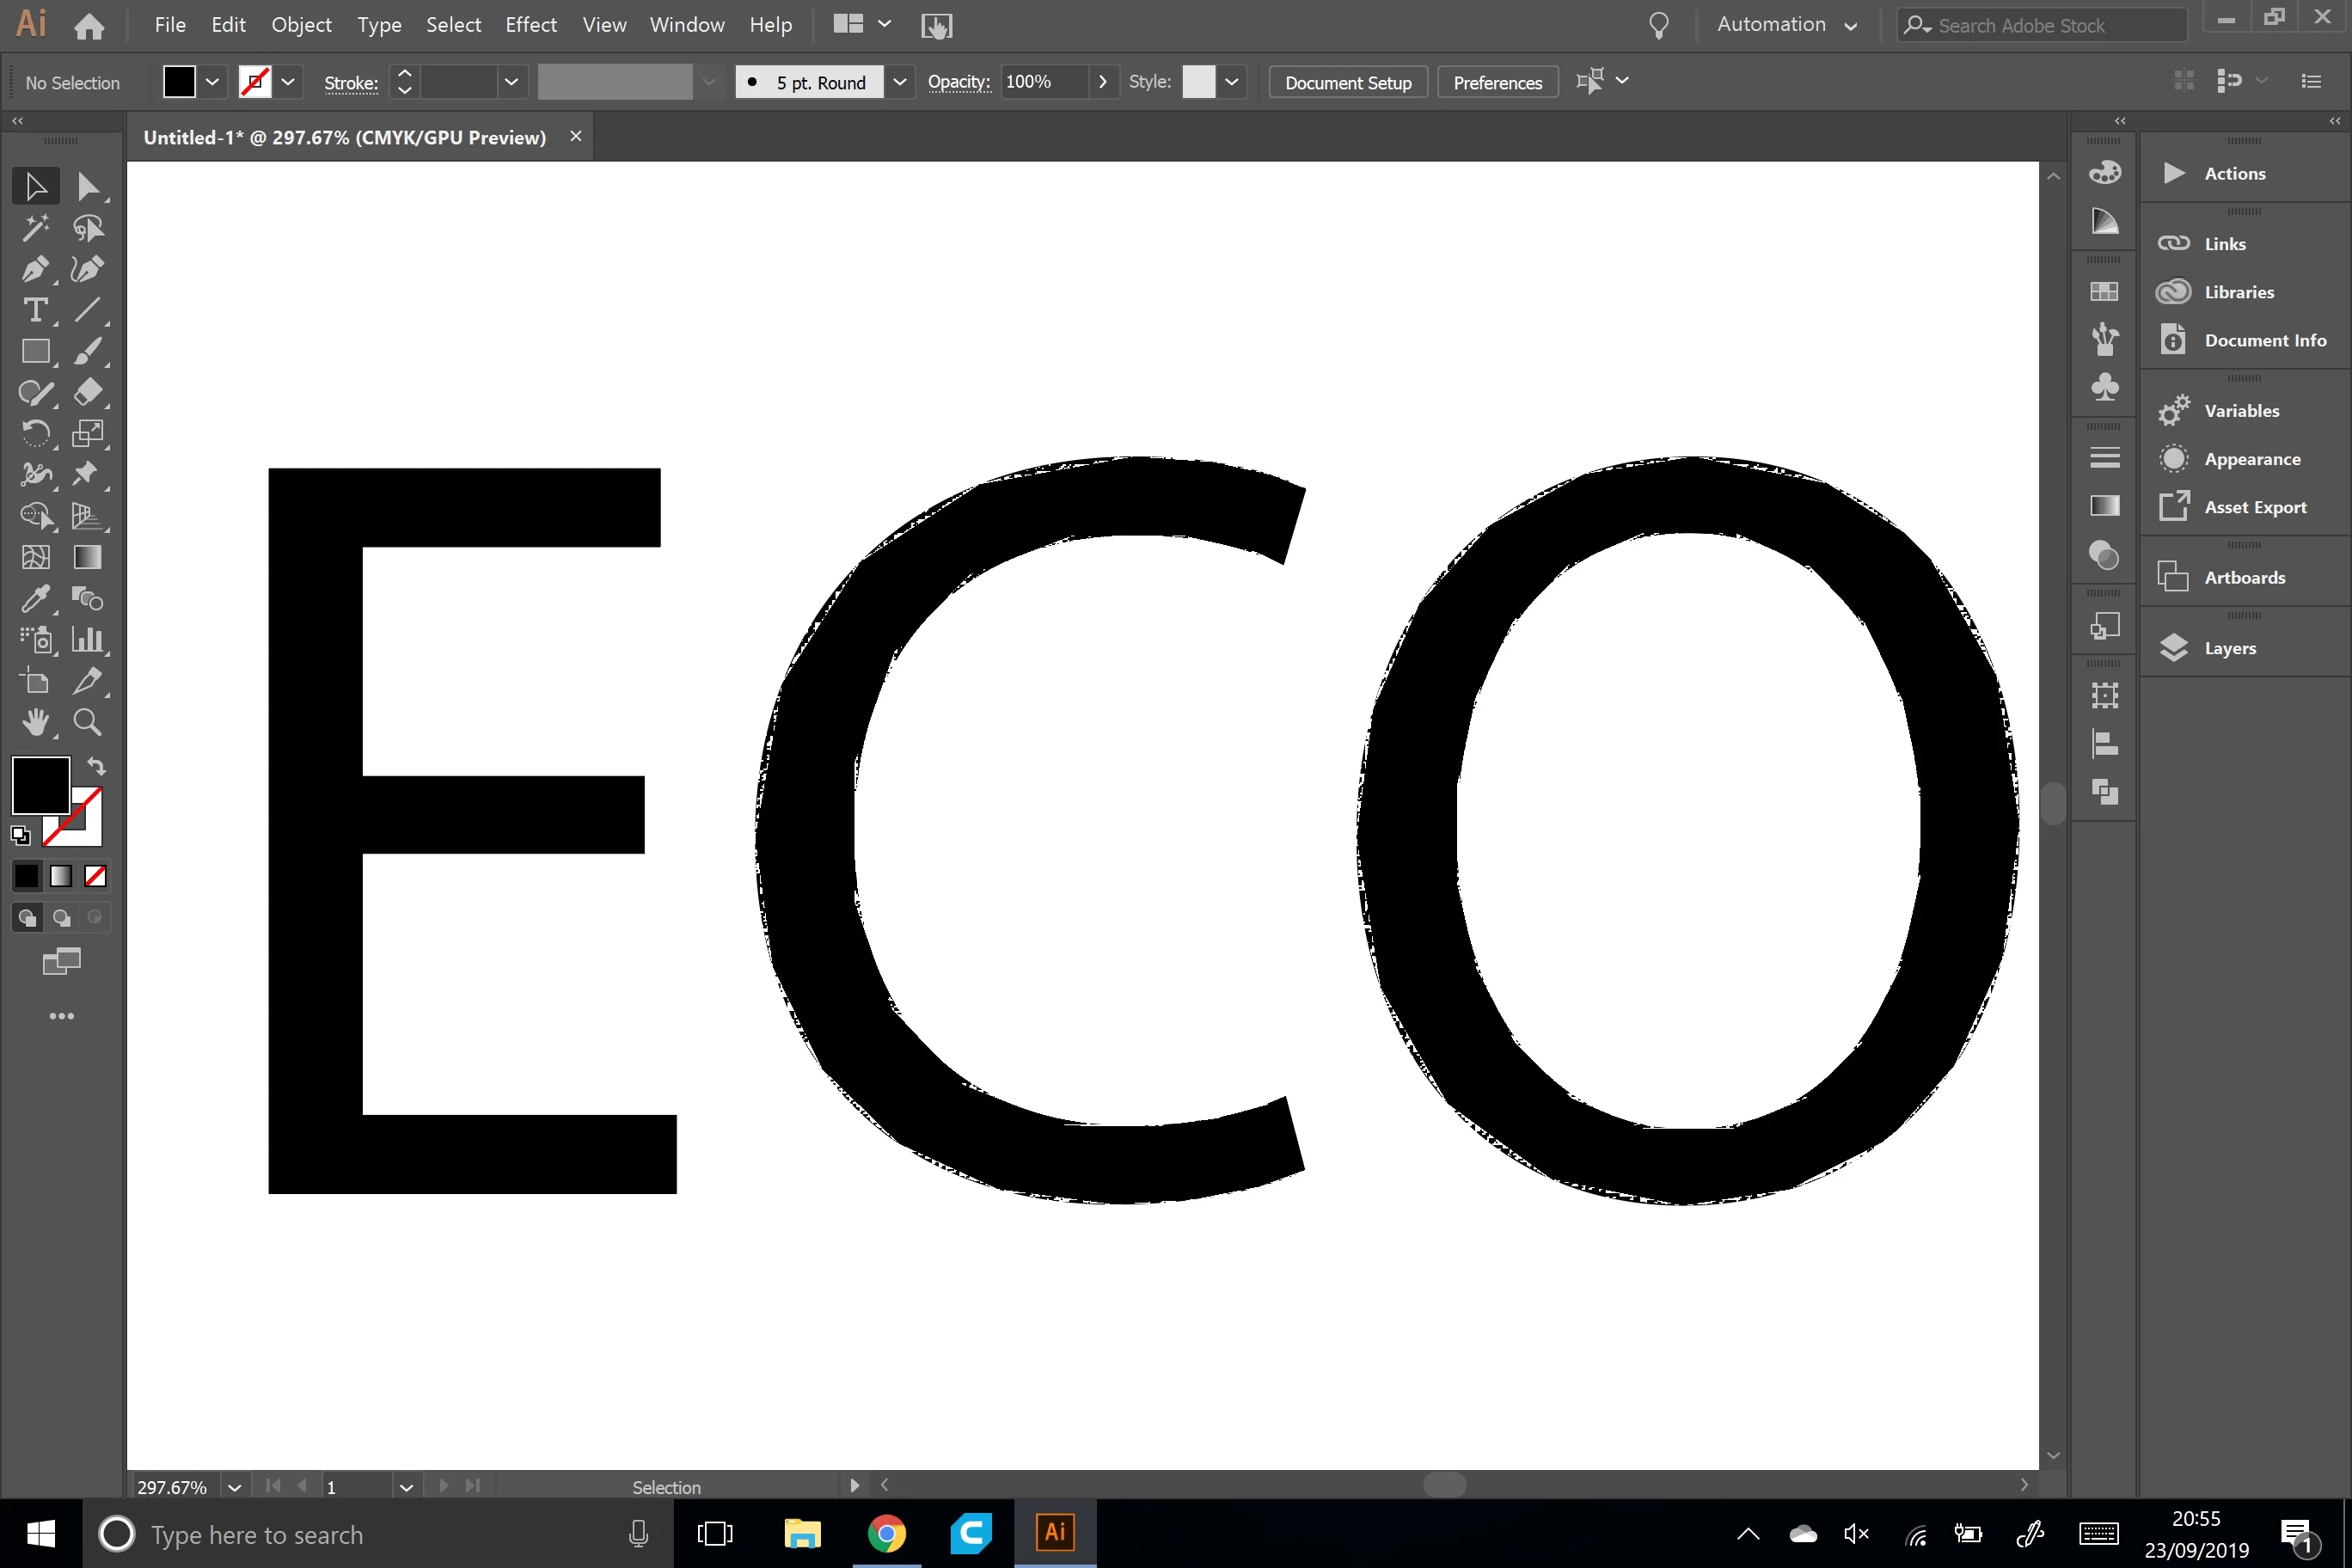Set paint mode to None
The width and height of the screenshot is (2352, 1568).
(x=95, y=876)
